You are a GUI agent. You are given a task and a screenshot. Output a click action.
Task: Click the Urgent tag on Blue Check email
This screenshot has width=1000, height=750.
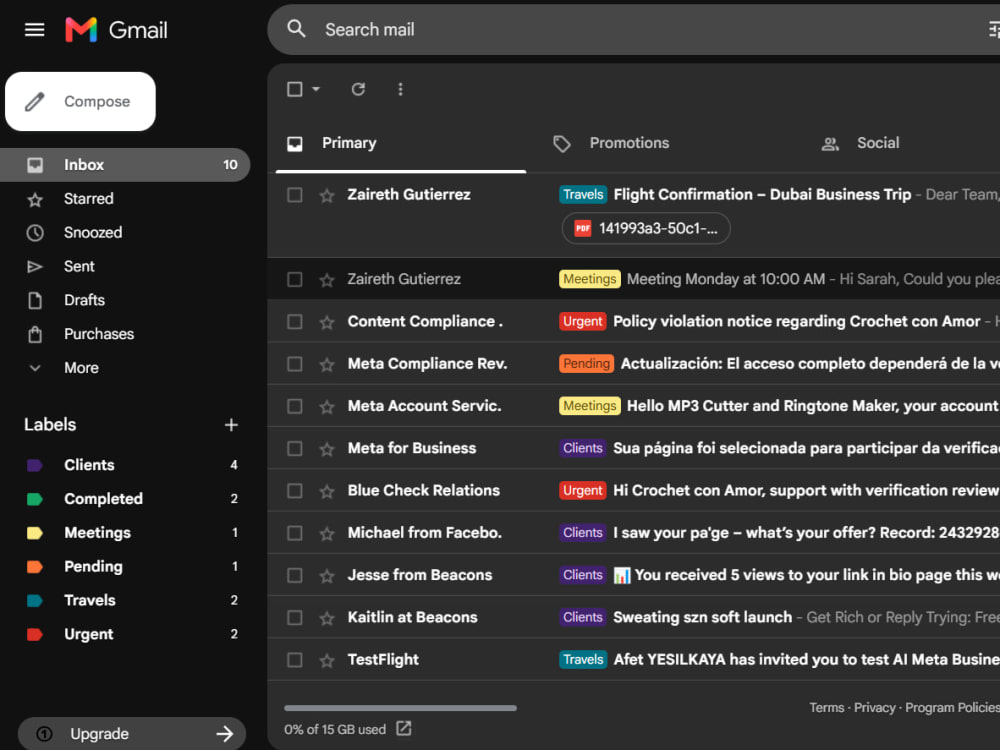coord(582,490)
